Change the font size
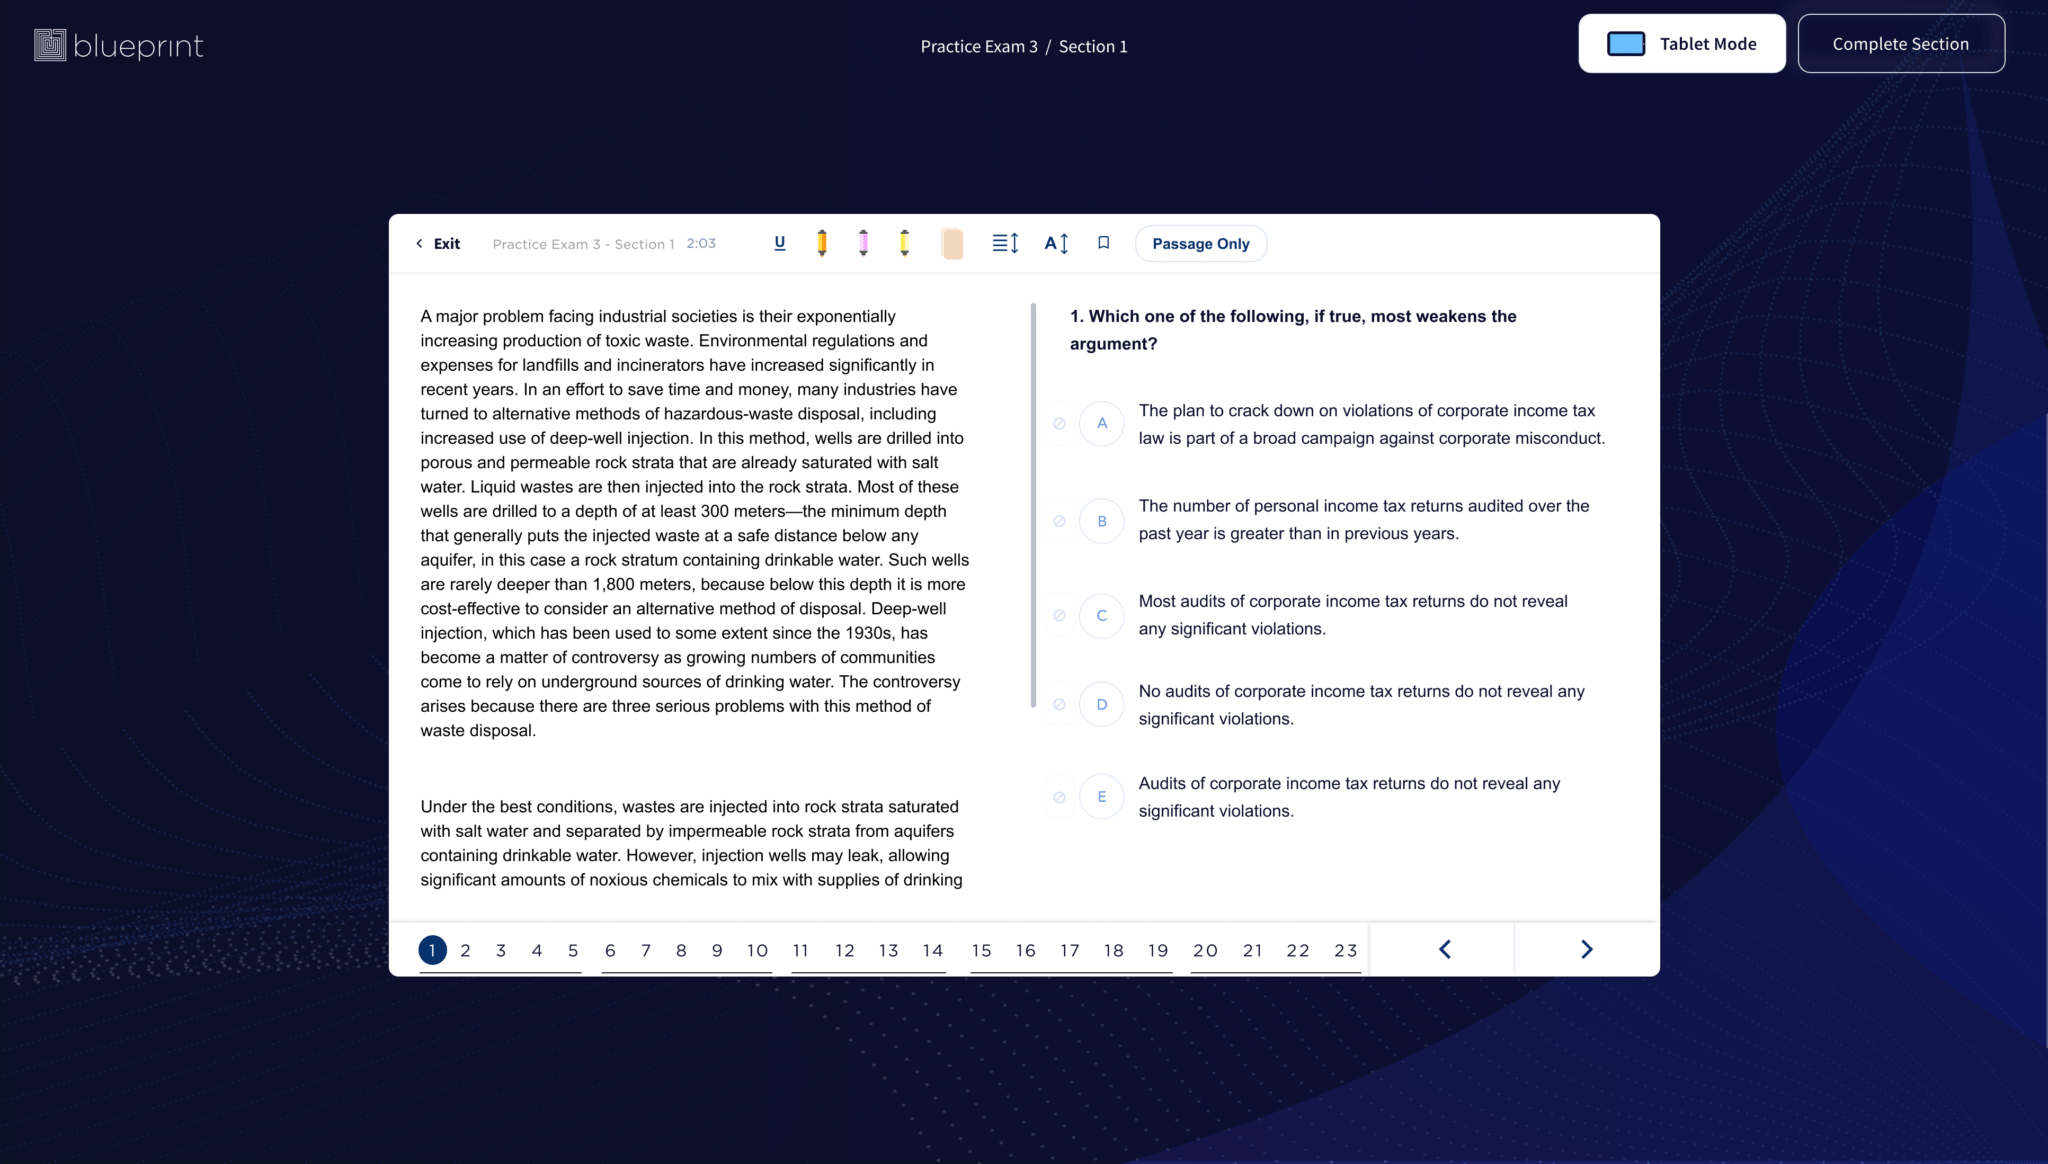Viewport: 2048px width, 1164px height. [1056, 243]
